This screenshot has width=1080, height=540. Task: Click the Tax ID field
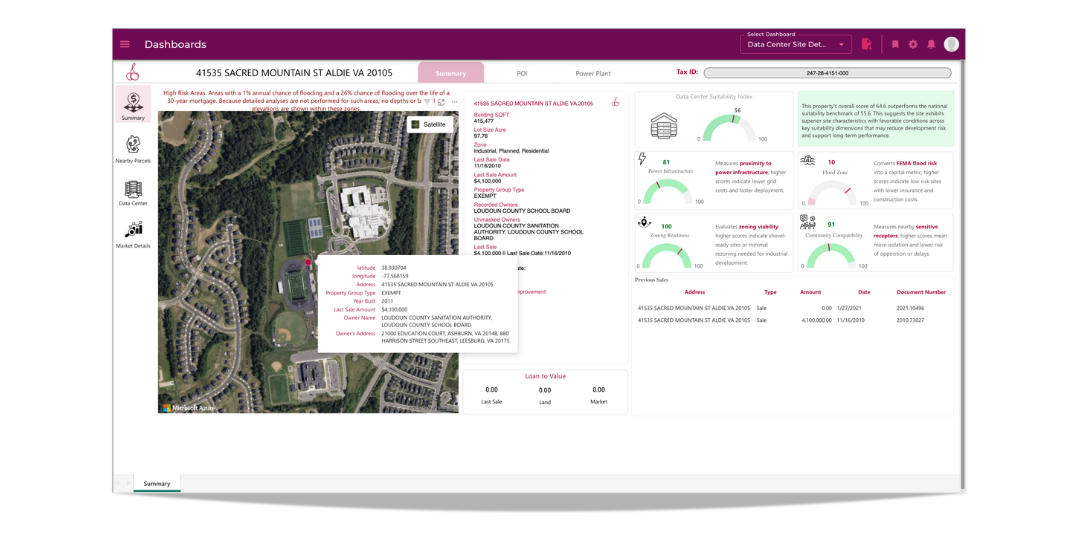827,73
